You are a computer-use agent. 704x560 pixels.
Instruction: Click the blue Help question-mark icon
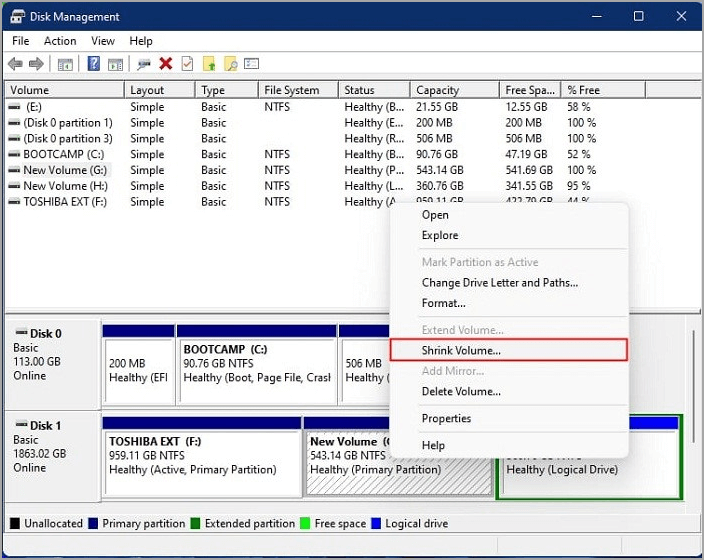93,64
